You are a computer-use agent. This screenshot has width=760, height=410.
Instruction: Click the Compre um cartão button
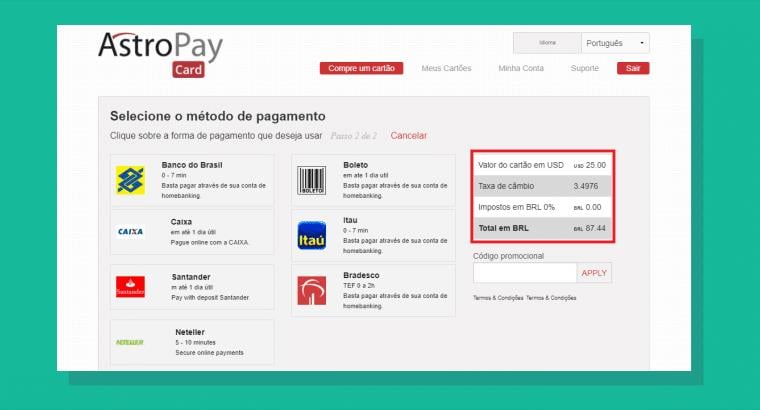click(361, 68)
